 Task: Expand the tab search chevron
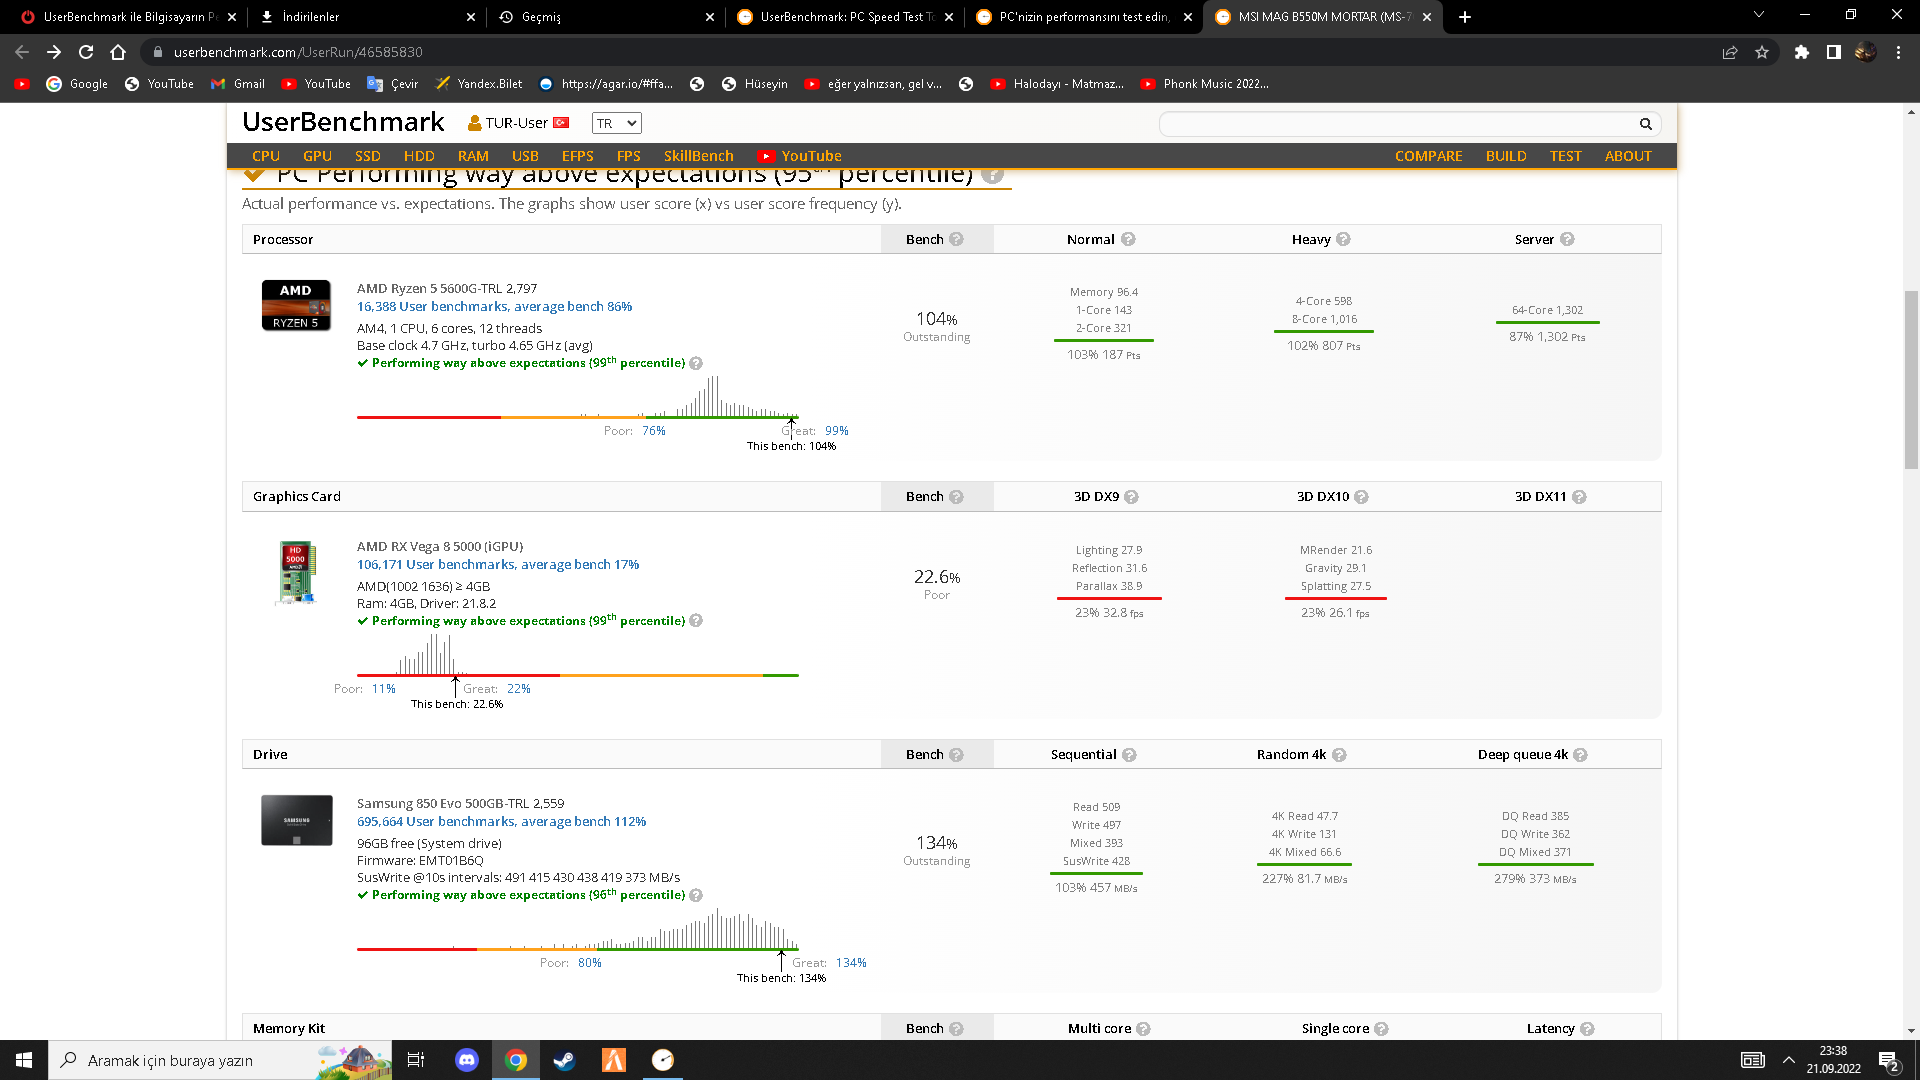pyautogui.click(x=1758, y=15)
